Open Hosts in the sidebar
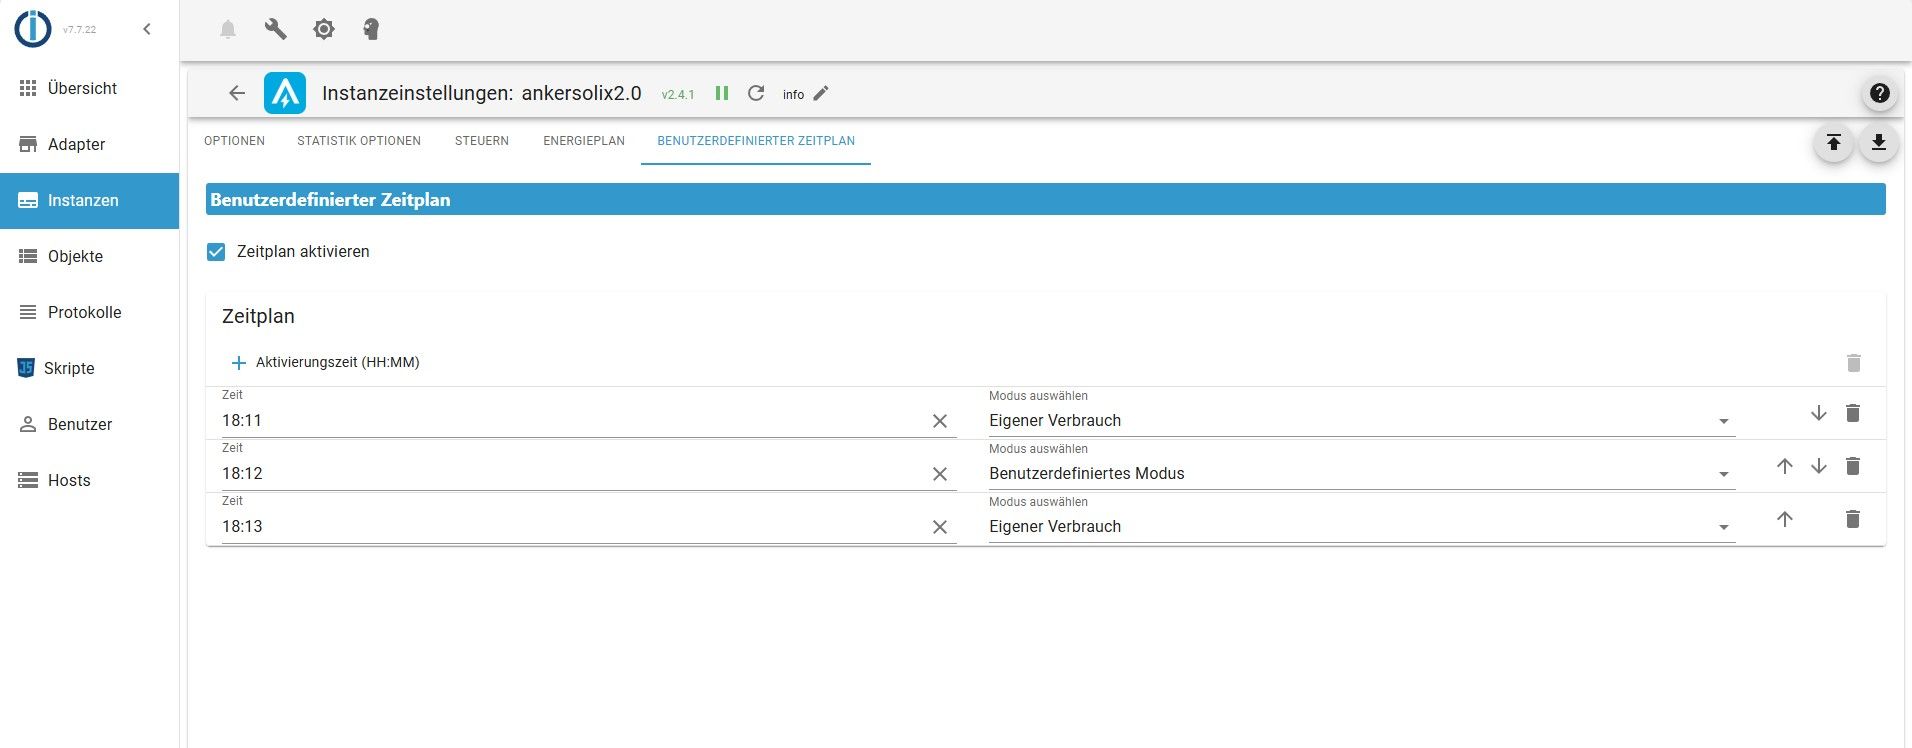The width and height of the screenshot is (1912, 748). pyautogui.click(x=90, y=480)
